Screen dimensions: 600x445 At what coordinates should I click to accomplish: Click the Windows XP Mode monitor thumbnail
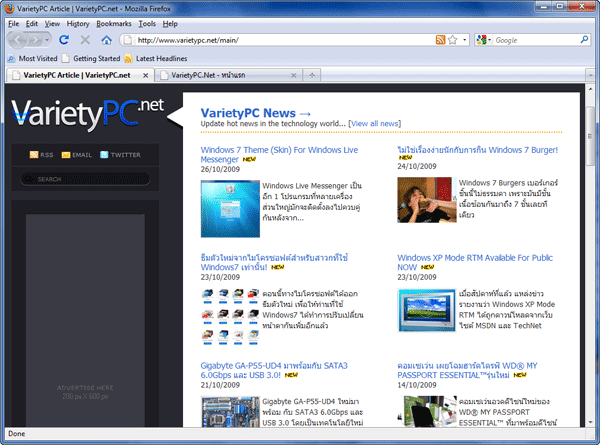pyautogui.click(x=427, y=310)
